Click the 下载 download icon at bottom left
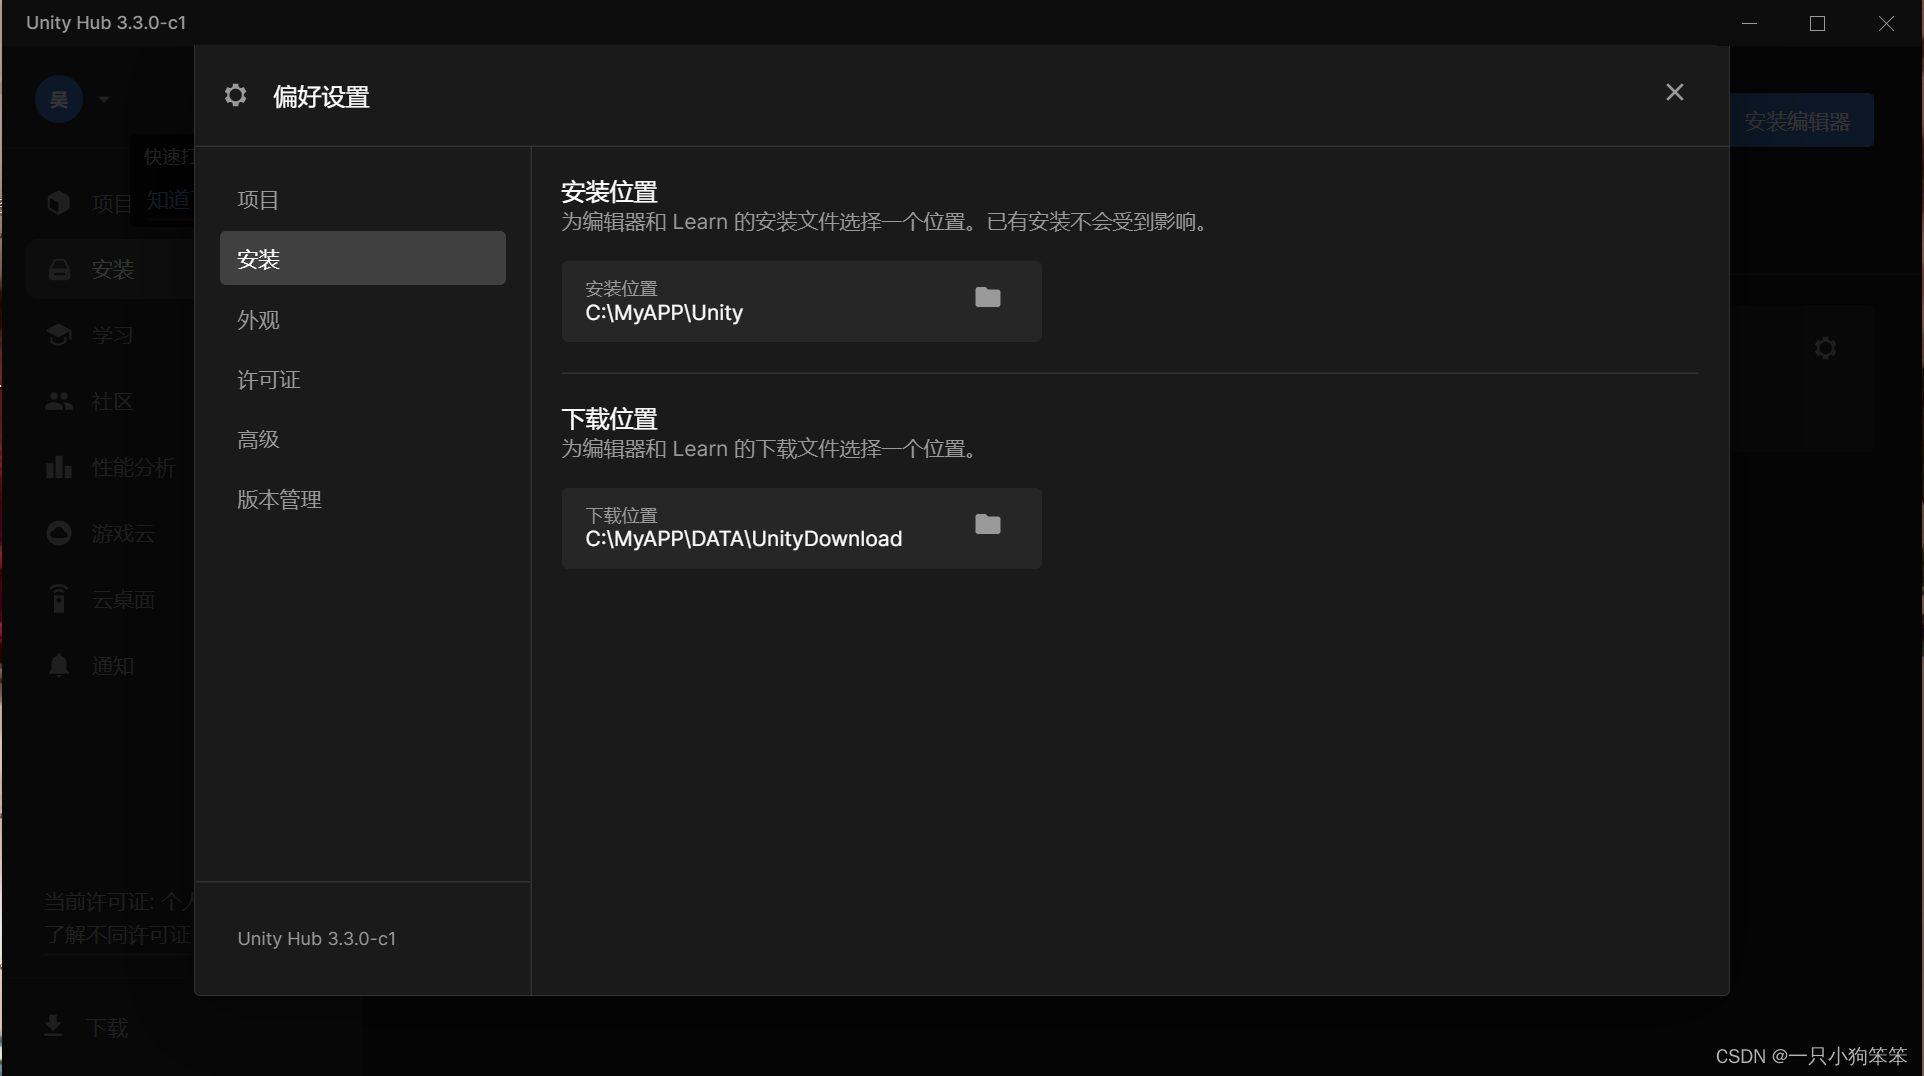Viewport: 1924px width, 1076px height. [53, 1026]
